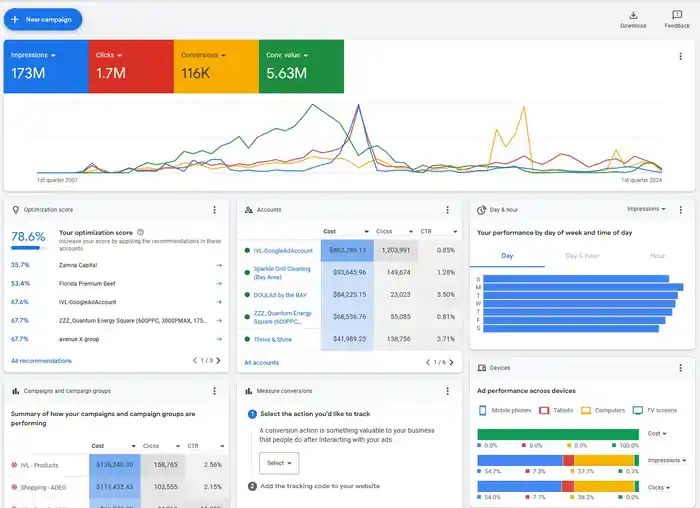Click the Monday impressions bar
This screenshot has height=508, width=700.
(x=583, y=287)
